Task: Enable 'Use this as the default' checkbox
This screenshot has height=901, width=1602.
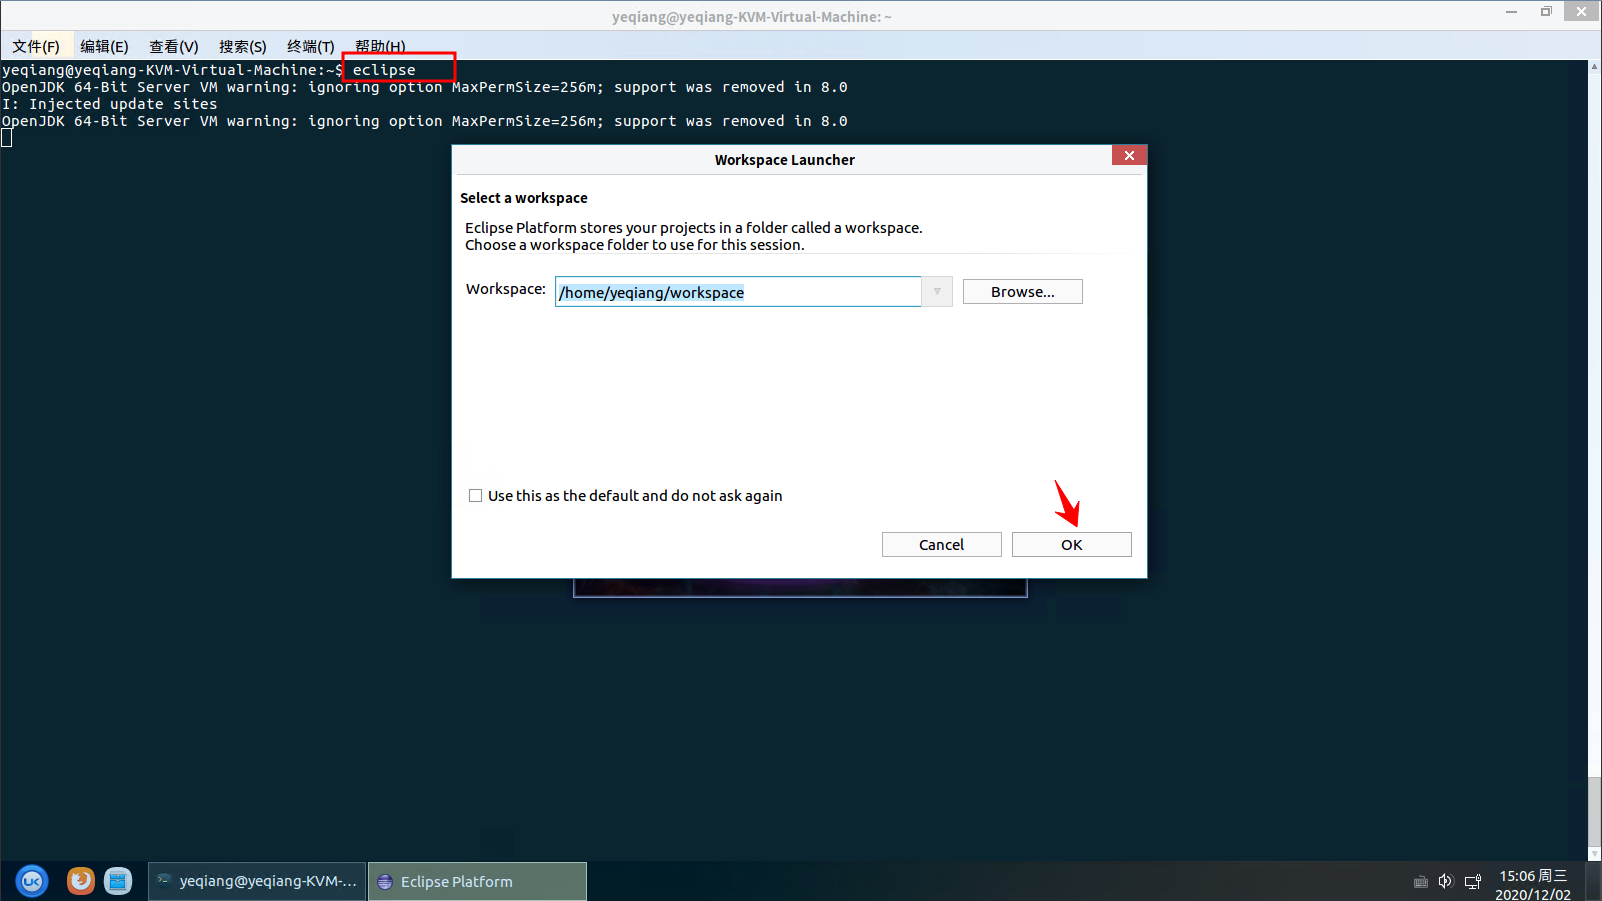Action: 476,496
